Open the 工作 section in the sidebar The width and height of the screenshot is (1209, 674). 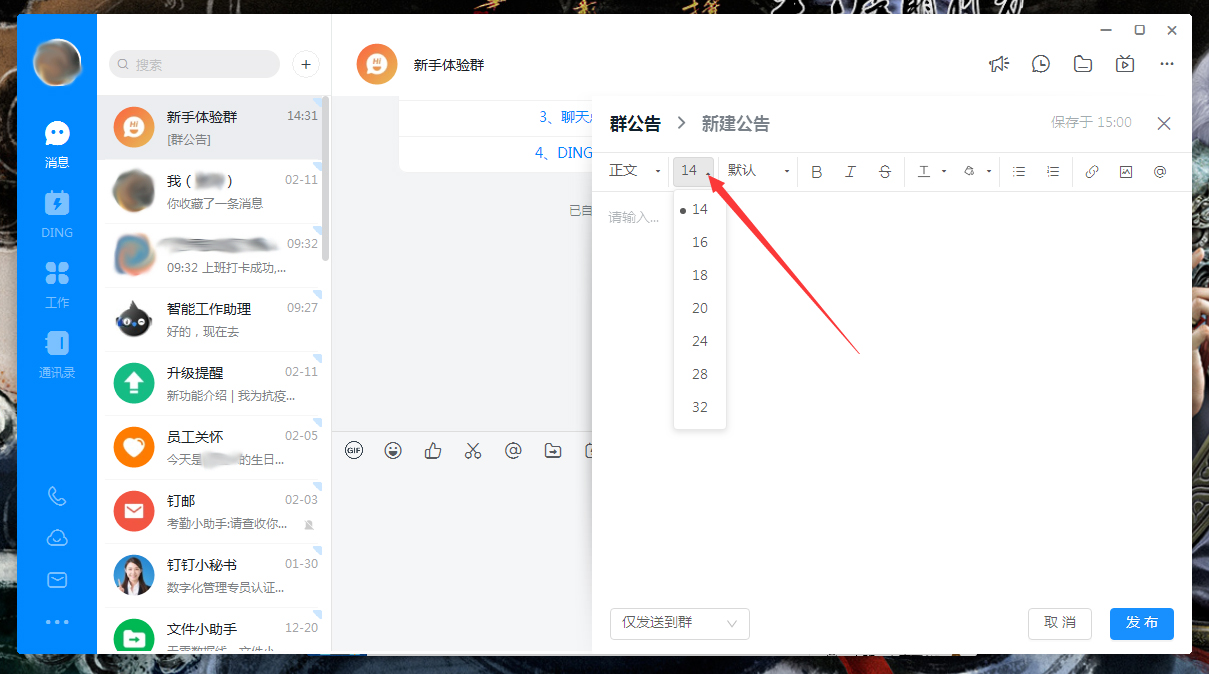coord(57,284)
